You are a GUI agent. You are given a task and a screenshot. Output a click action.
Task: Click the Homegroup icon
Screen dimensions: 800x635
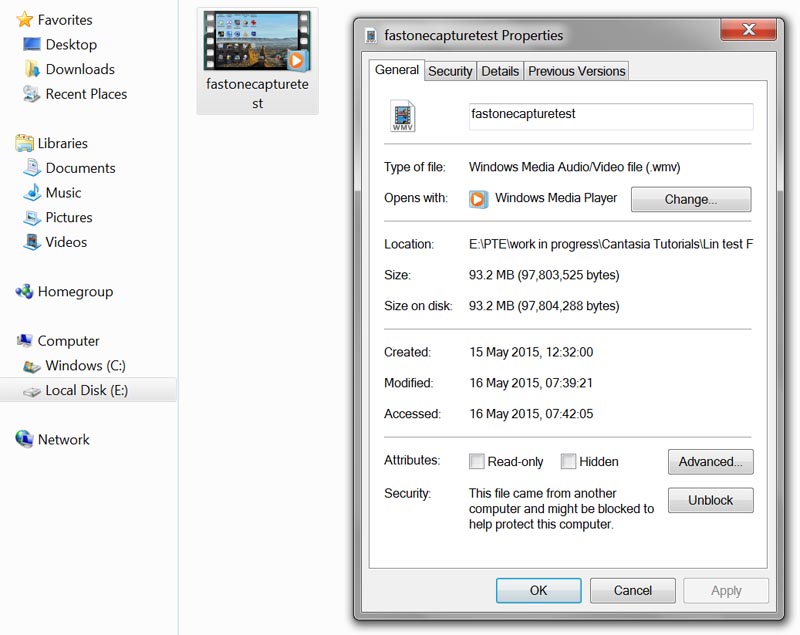[24, 292]
